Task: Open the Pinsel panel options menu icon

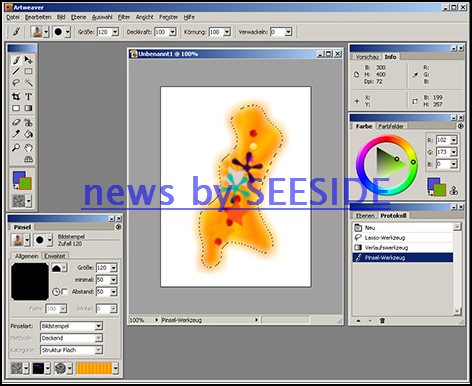Action: point(118,227)
